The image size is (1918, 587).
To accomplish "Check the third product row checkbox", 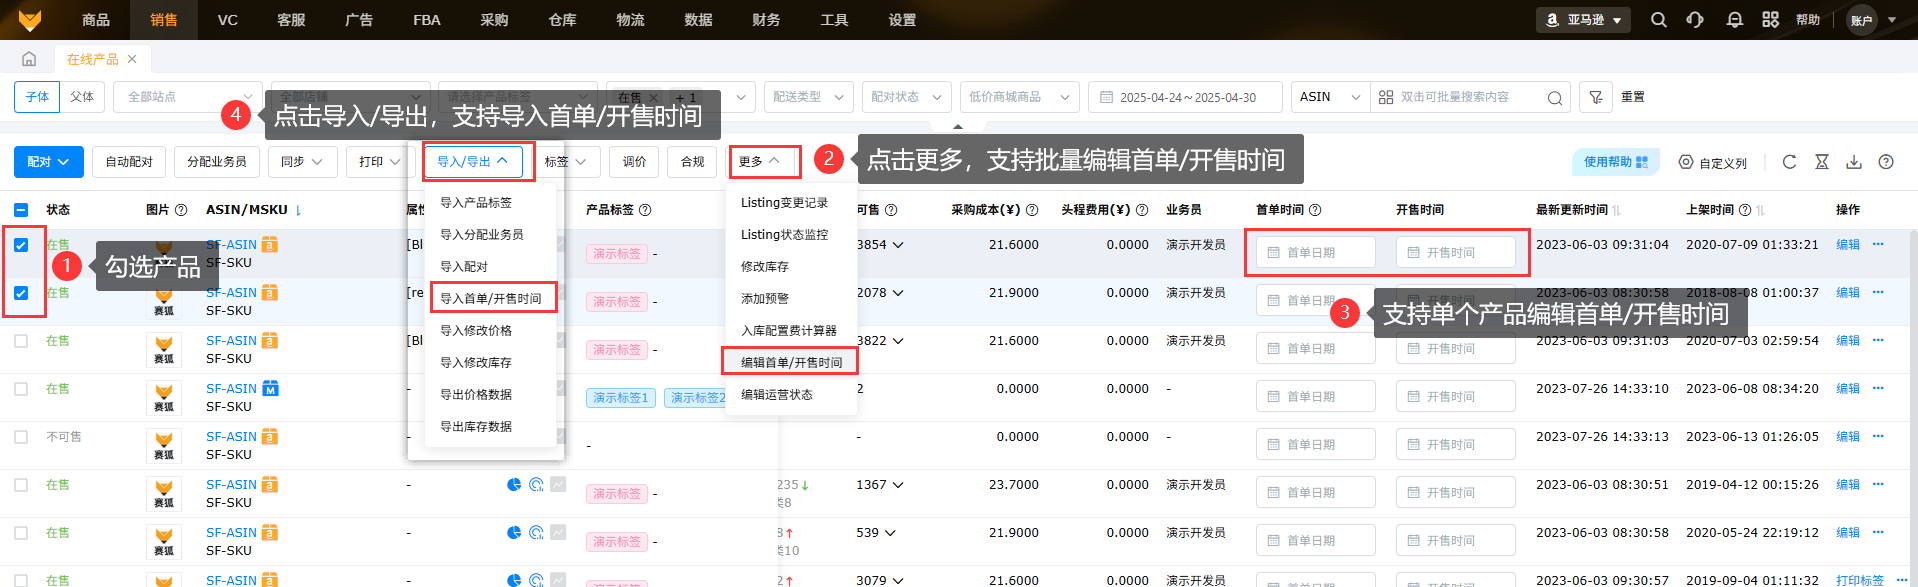I will click(x=21, y=341).
